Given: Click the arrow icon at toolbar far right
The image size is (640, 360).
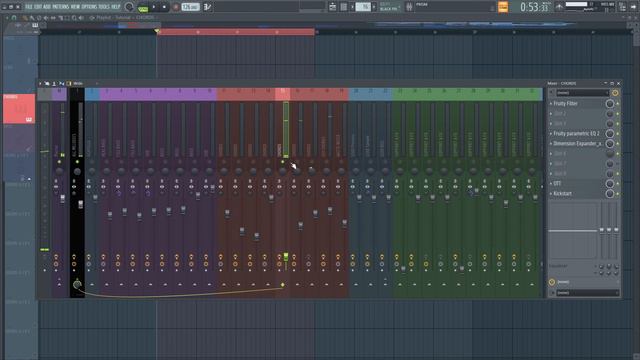Looking at the screenshot, I should (633, 7).
